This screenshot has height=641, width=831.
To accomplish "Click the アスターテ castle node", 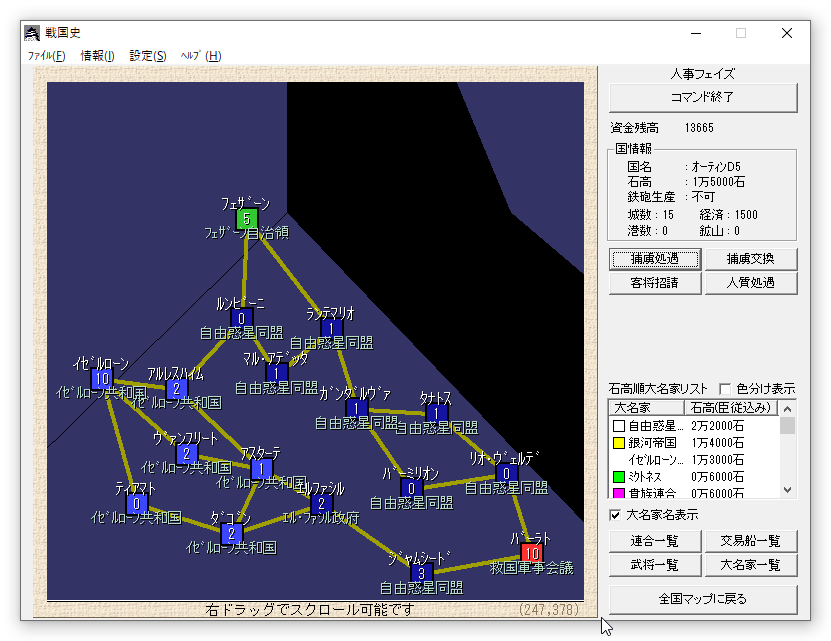I will [x=261, y=469].
